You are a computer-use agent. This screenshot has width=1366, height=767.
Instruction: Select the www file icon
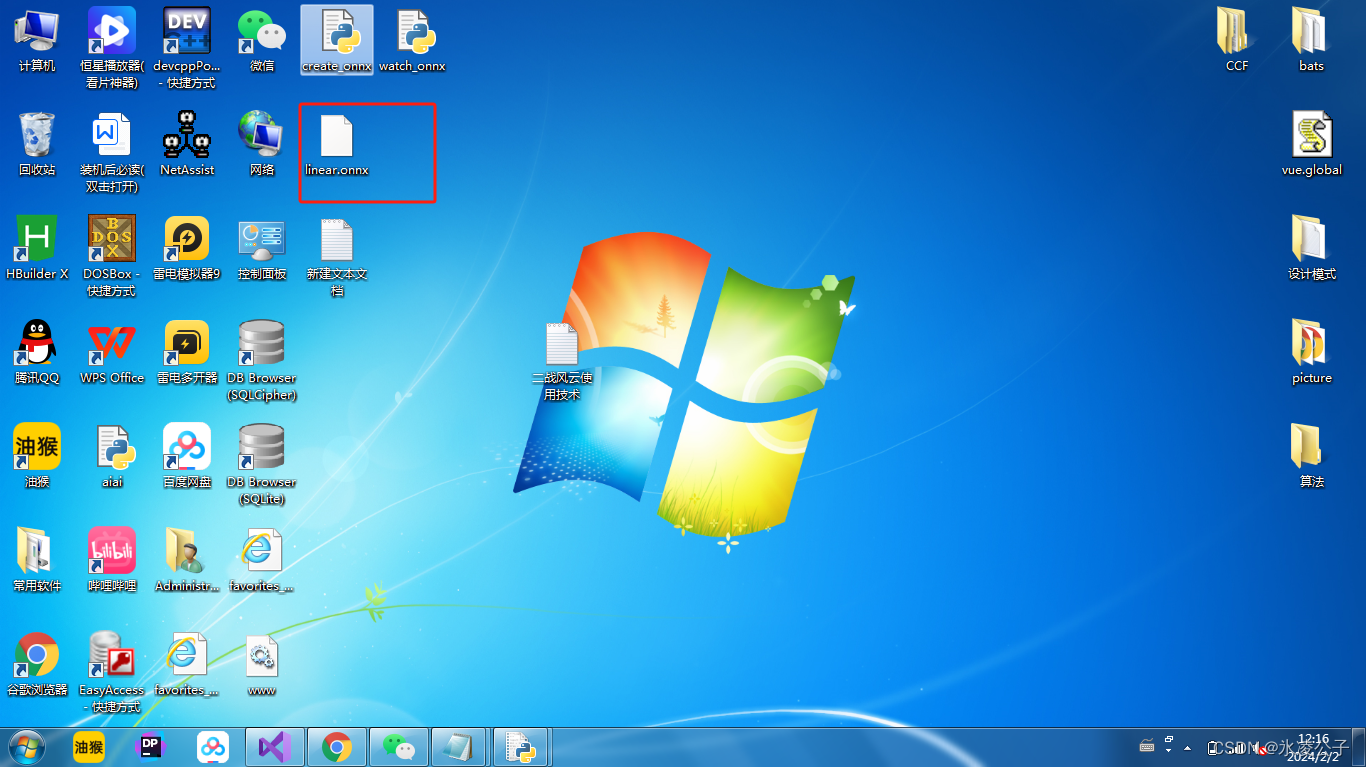pyautogui.click(x=262, y=664)
